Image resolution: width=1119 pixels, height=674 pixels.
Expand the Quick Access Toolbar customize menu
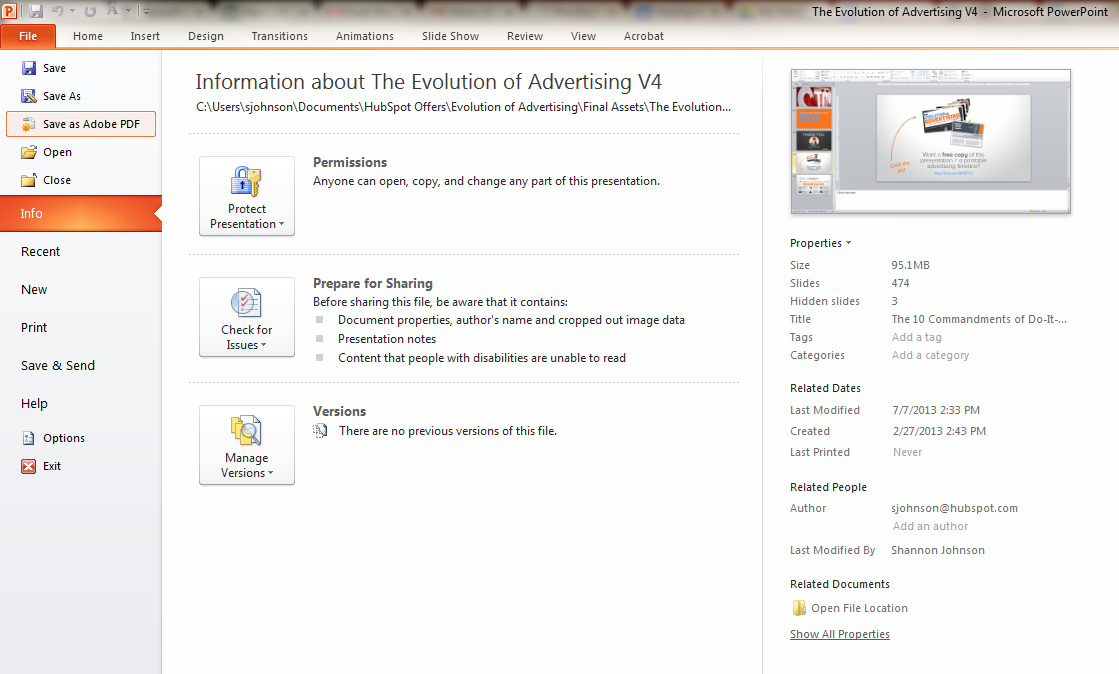pyautogui.click(x=146, y=11)
